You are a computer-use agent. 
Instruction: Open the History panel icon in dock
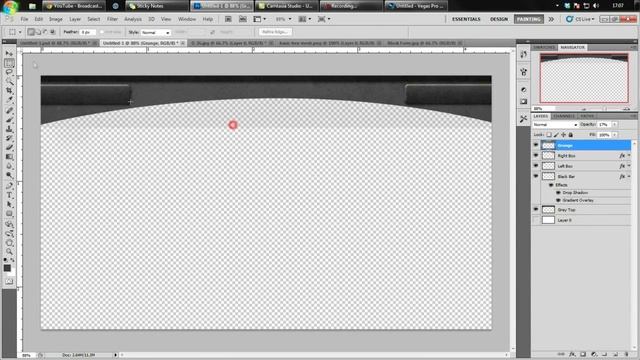(524, 54)
